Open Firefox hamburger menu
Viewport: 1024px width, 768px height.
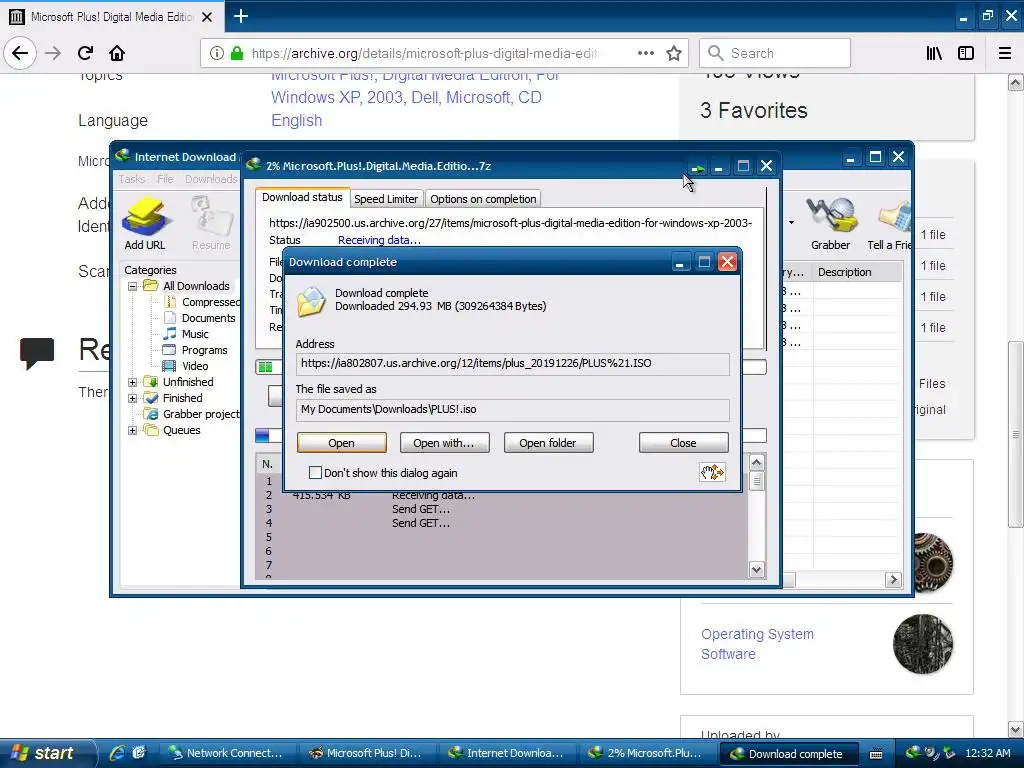pyautogui.click(x=1004, y=53)
